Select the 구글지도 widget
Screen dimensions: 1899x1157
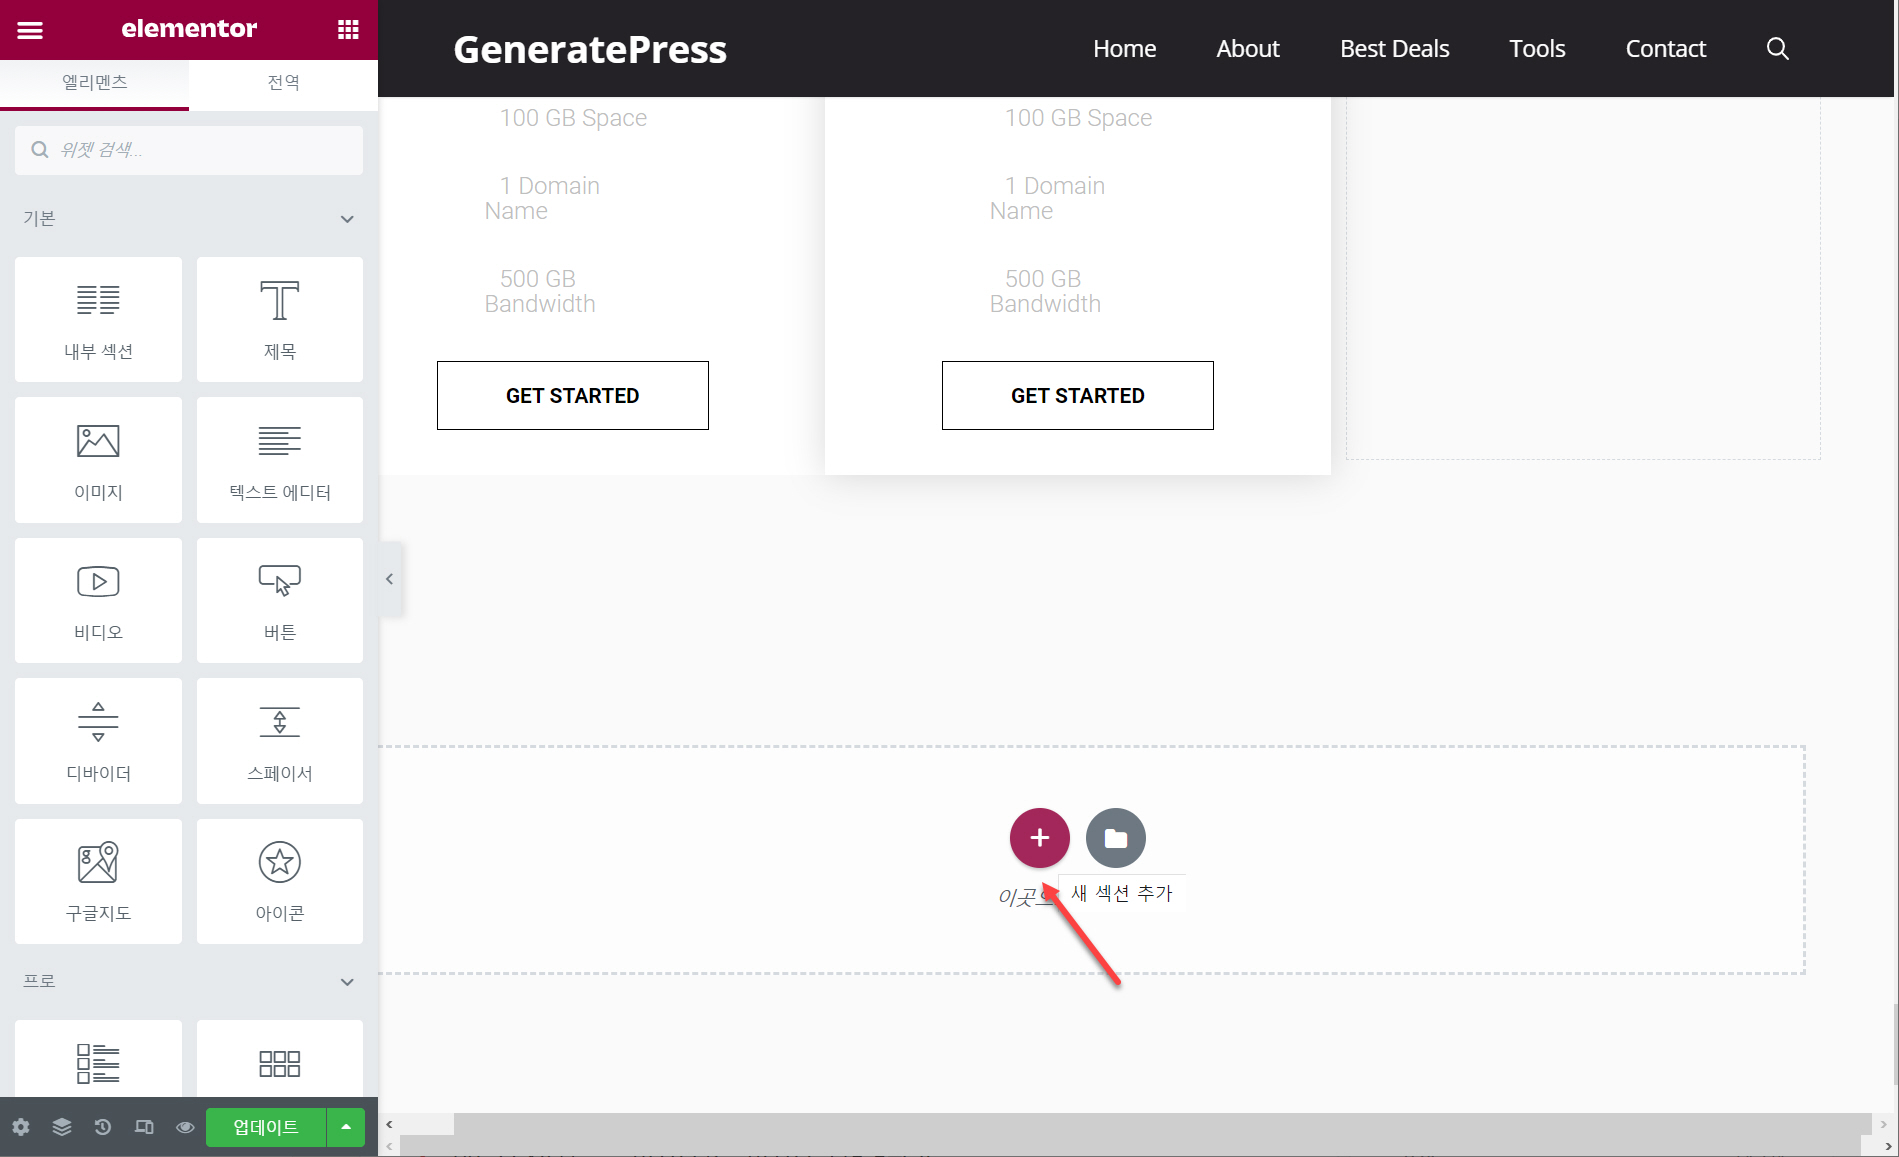pyautogui.click(x=98, y=881)
